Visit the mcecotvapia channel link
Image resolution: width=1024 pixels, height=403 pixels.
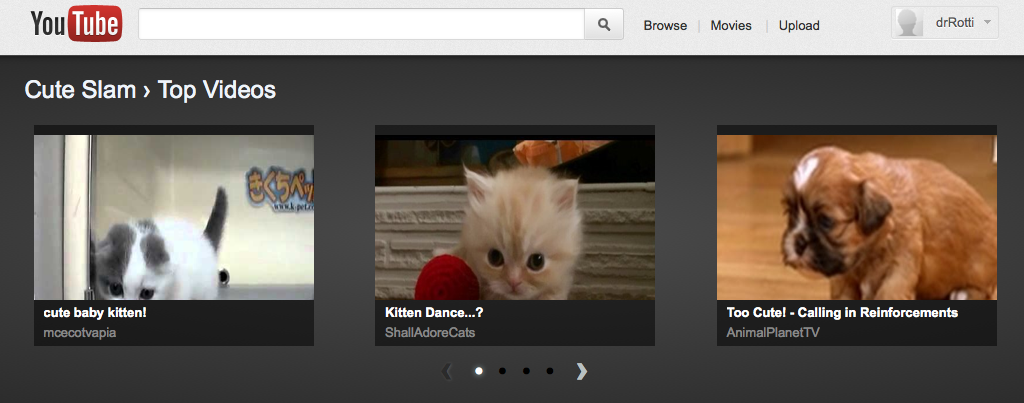tap(80, 332)
